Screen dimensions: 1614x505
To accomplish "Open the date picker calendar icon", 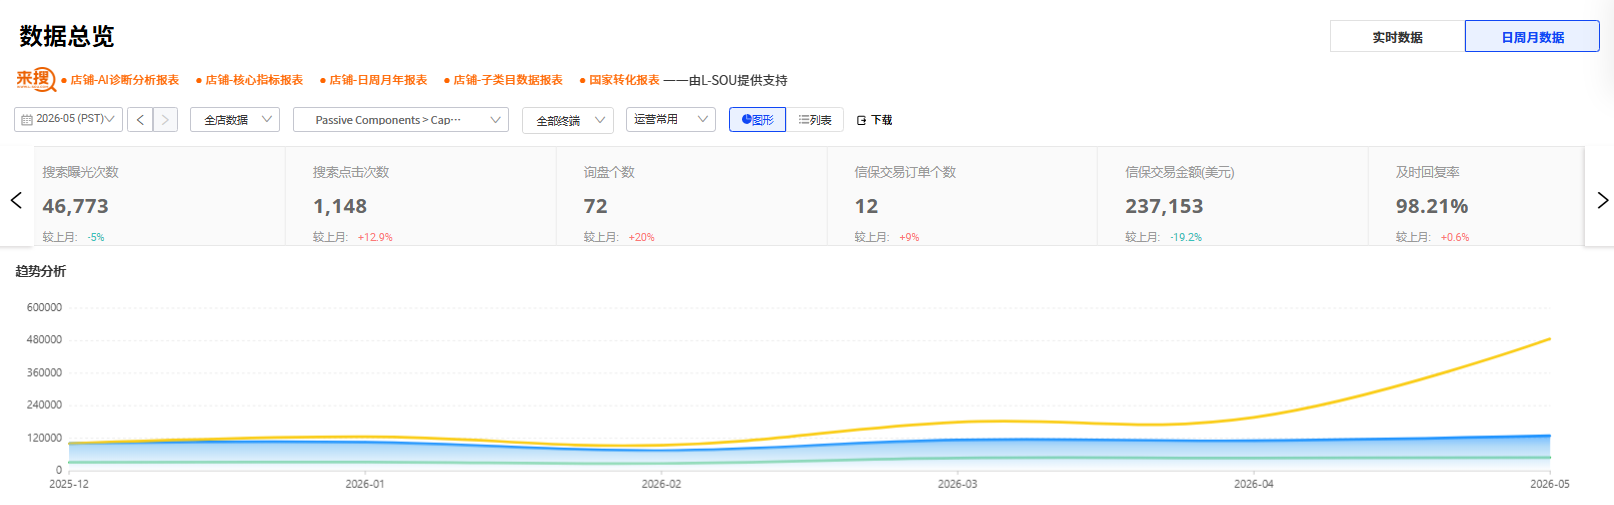I will (x=27, y=119).
